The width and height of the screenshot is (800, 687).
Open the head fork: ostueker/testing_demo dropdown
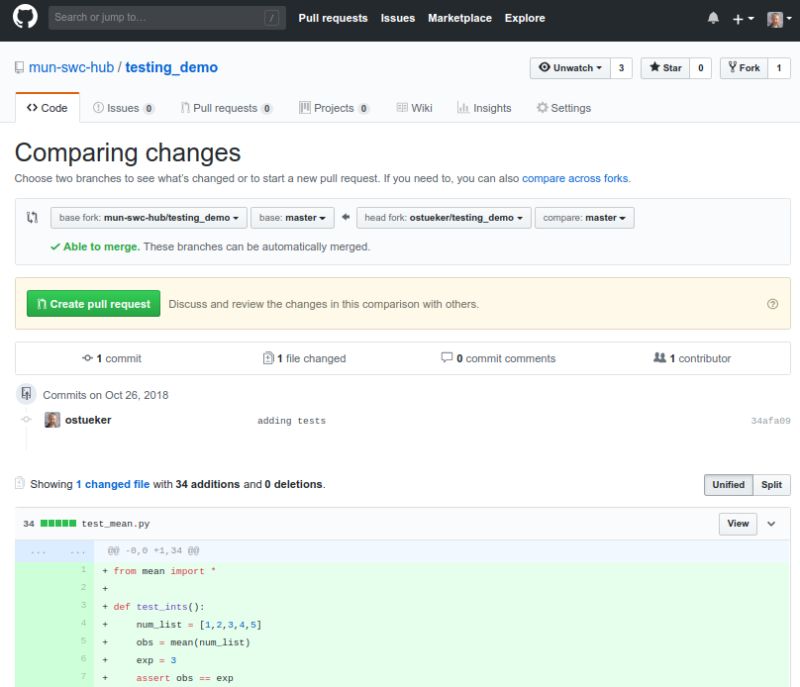pos(443,217)
